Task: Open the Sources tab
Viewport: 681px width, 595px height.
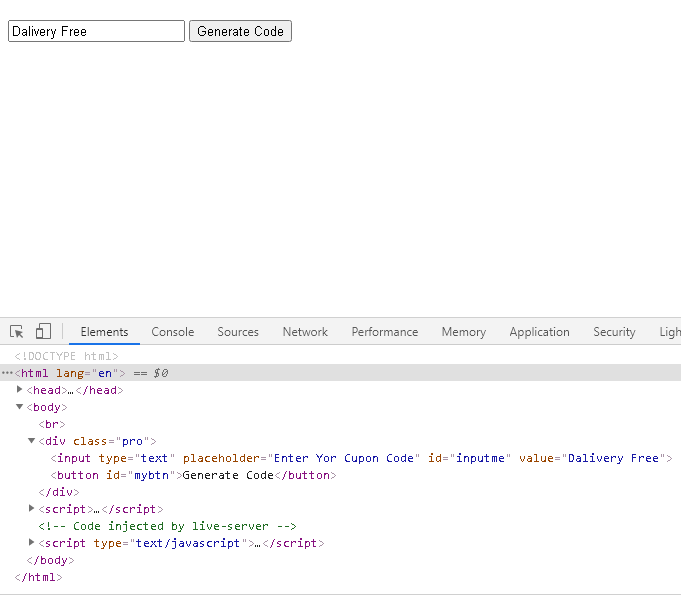Action: coord(238,332)
